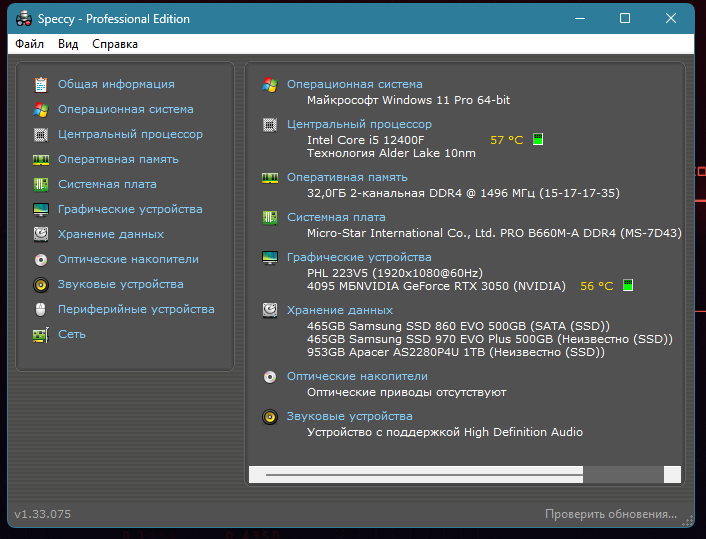The width and height of the screenshot is (706, 539).
Task: Select Периферийные устройства in the sidebar
Action: (x=136, y=309)
